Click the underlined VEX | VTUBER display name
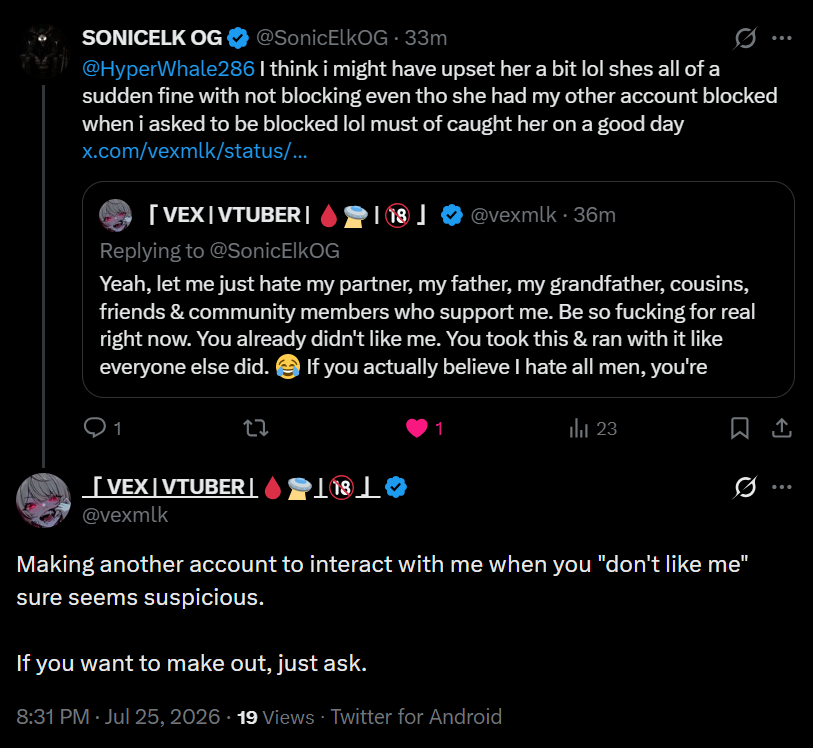 231,487
